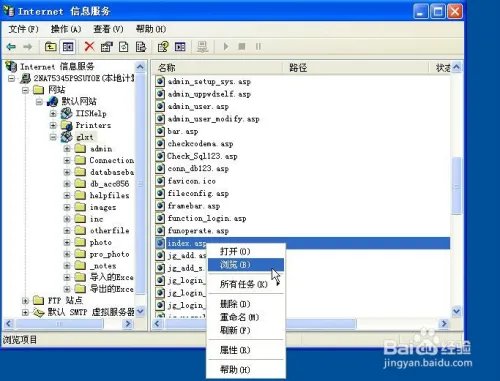This screenshot has height=381, width=500.
Task: Select the favicon.ico file icon
Action: click(160, 181)
